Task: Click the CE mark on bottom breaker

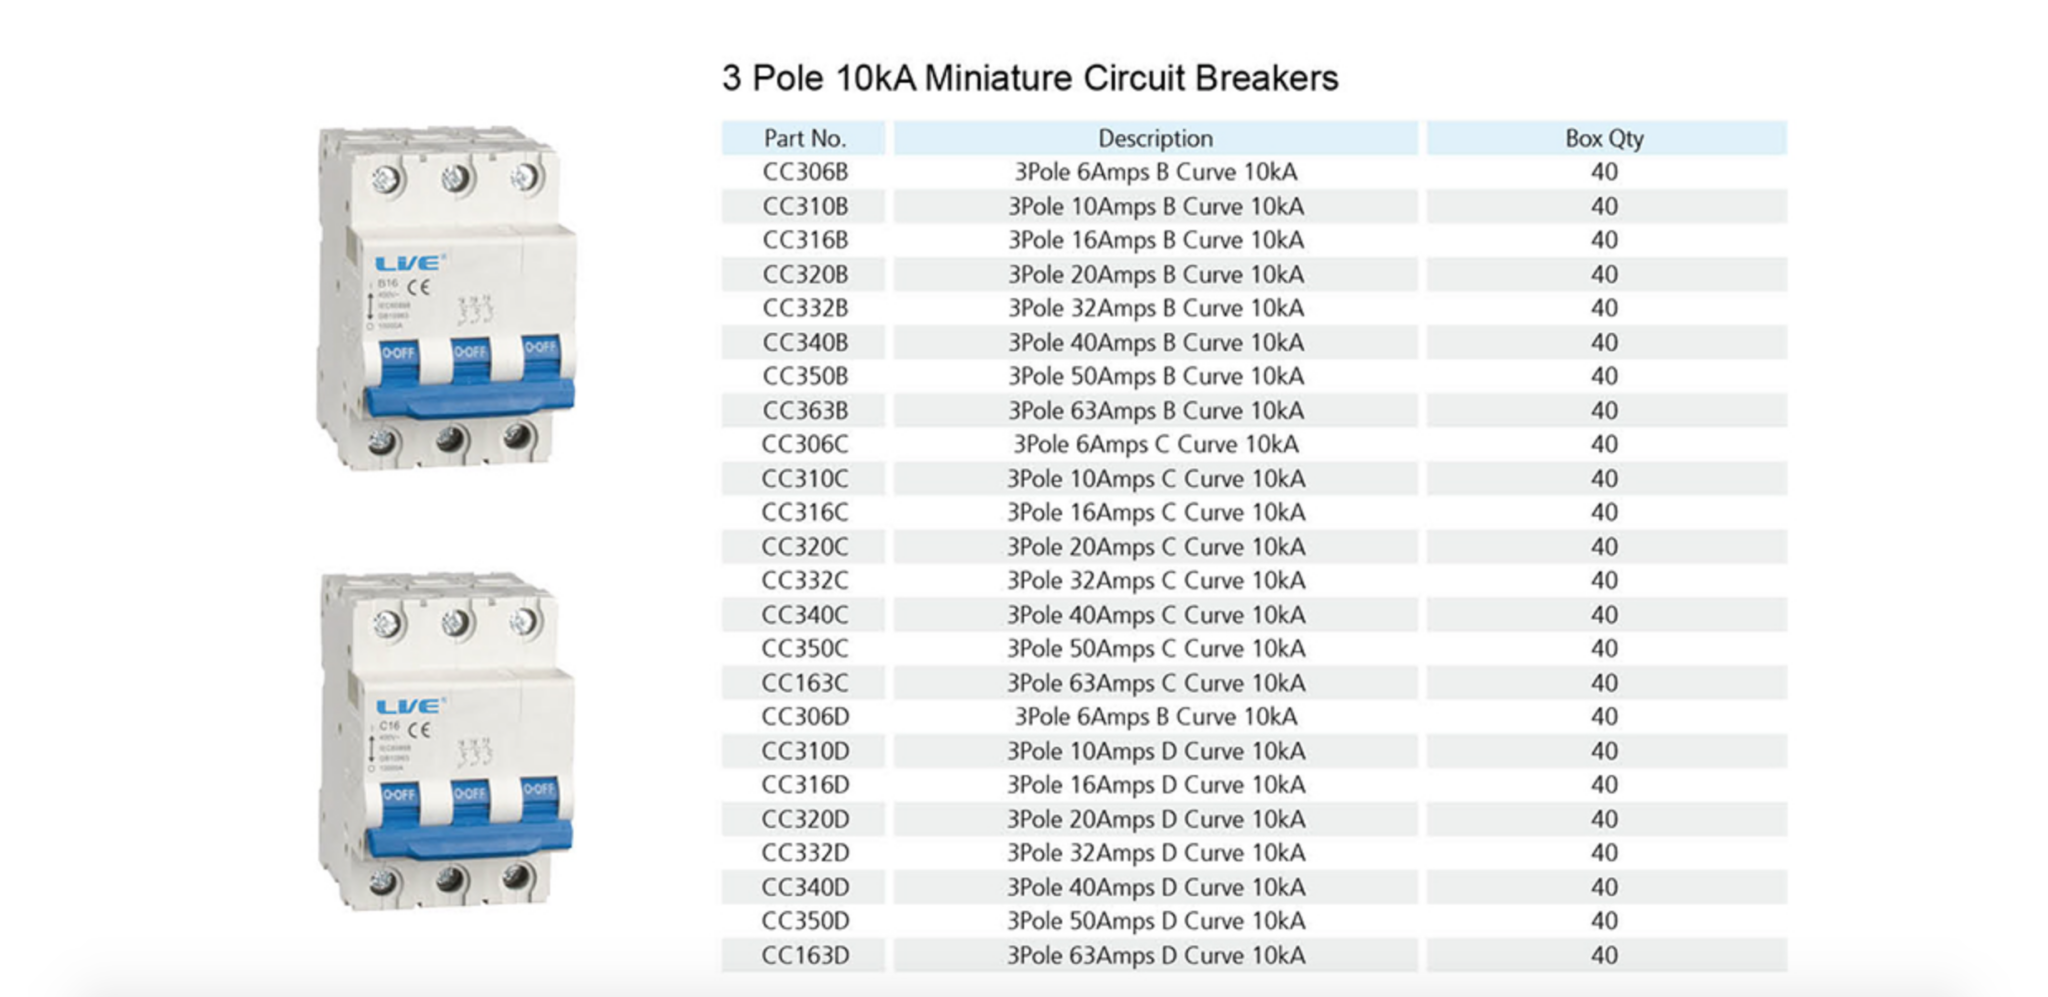Action: (x=419, y=729)
